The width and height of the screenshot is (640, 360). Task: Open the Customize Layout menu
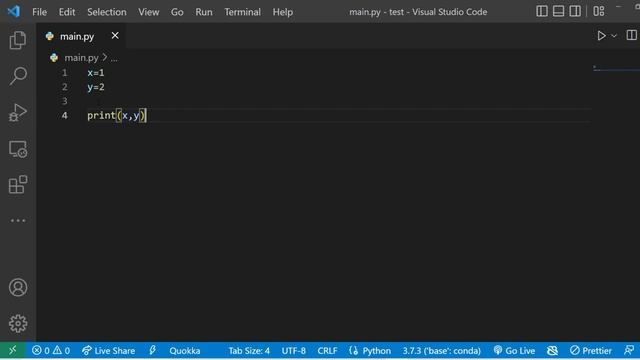[x=599, y=11]
